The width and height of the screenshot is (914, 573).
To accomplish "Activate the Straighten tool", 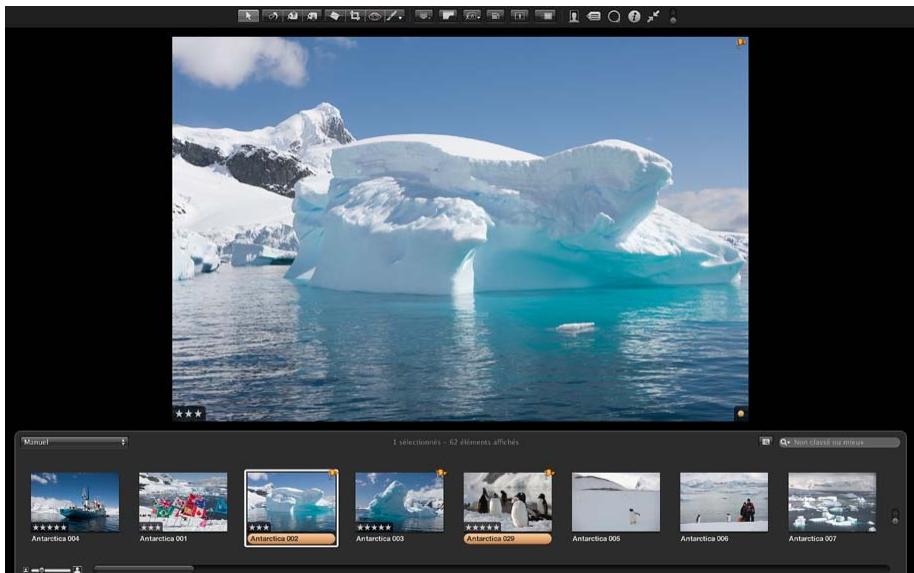I will (334, 16).
